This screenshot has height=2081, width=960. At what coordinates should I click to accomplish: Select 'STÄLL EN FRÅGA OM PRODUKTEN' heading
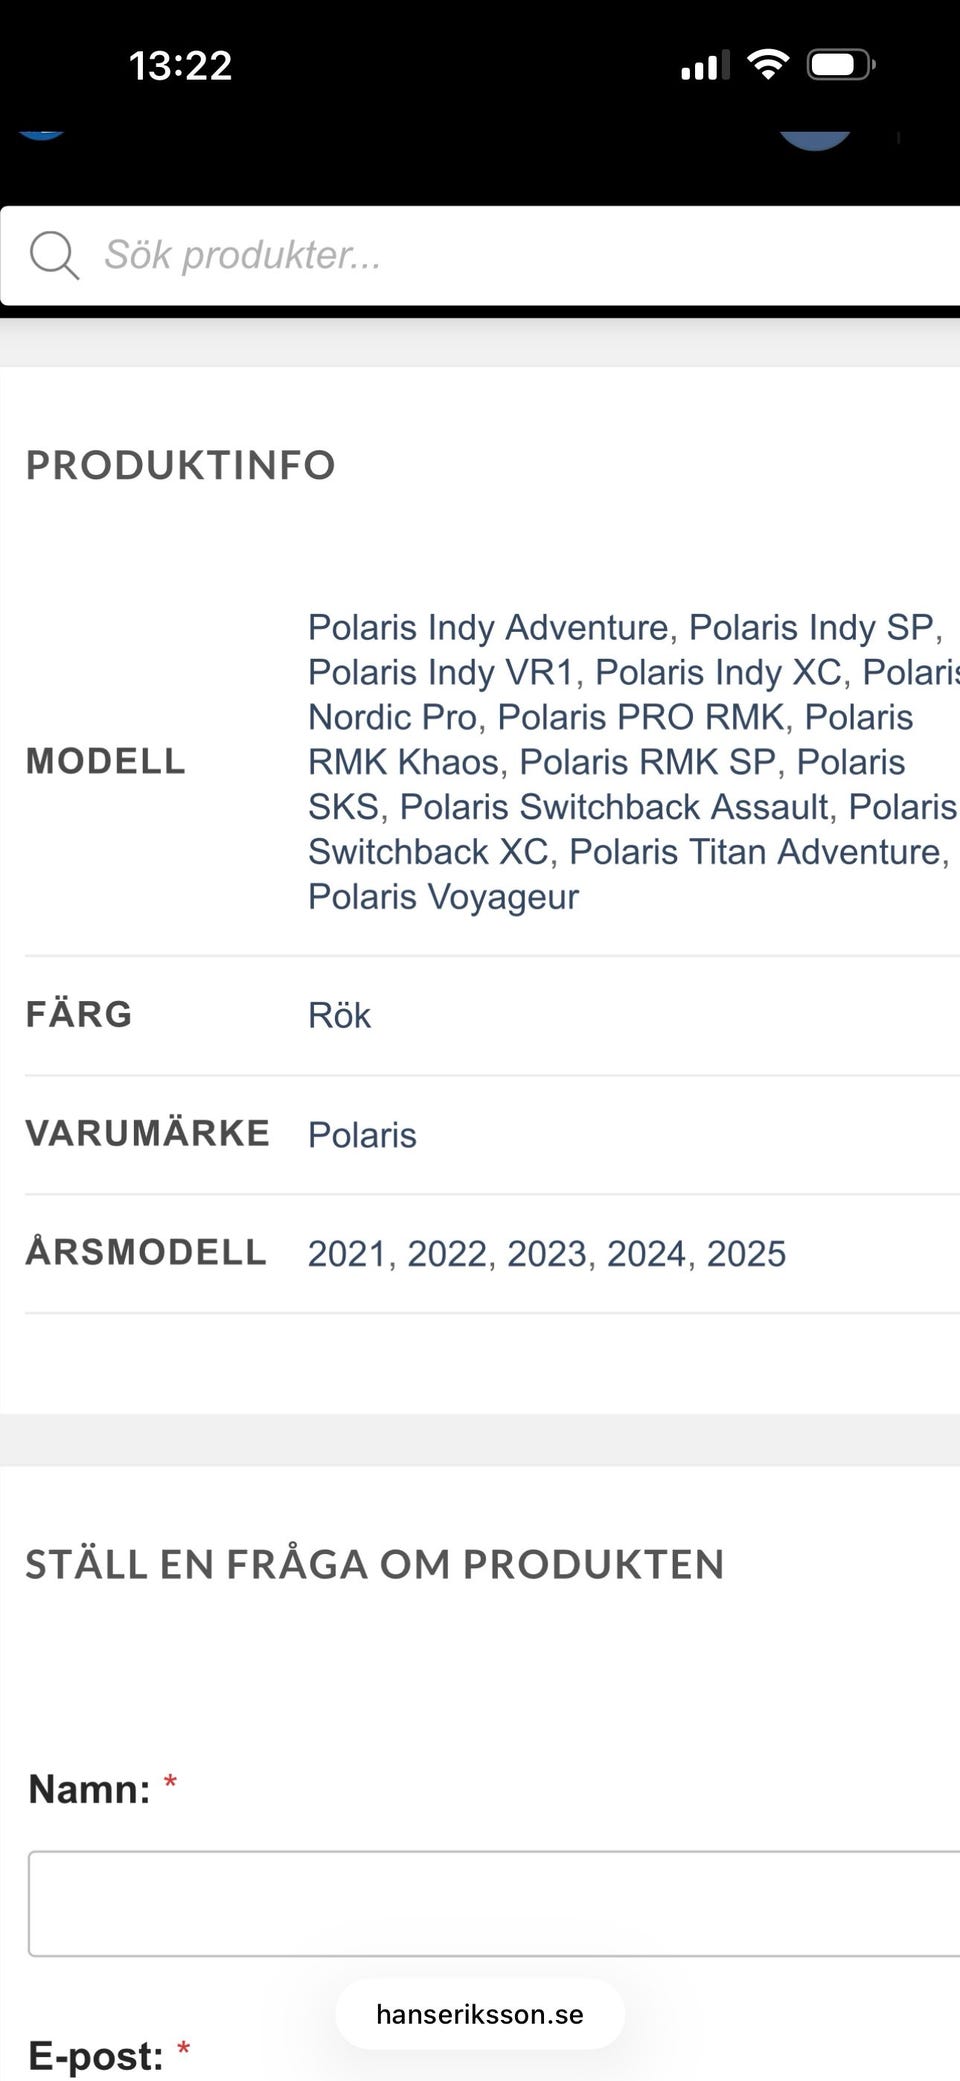coord(375,1565)
